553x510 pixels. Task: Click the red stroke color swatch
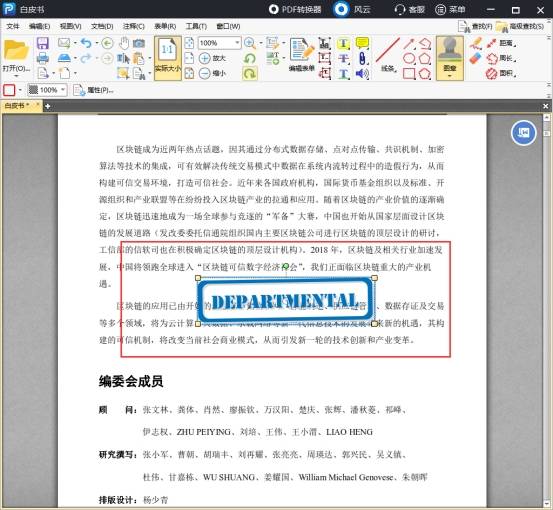tap(9, 90)
